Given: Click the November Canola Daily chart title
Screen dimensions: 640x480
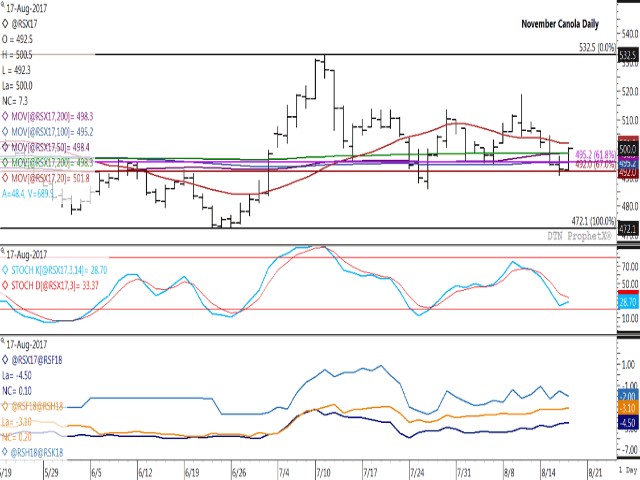Looking at the screenshot, I should (x=560, y=24).
